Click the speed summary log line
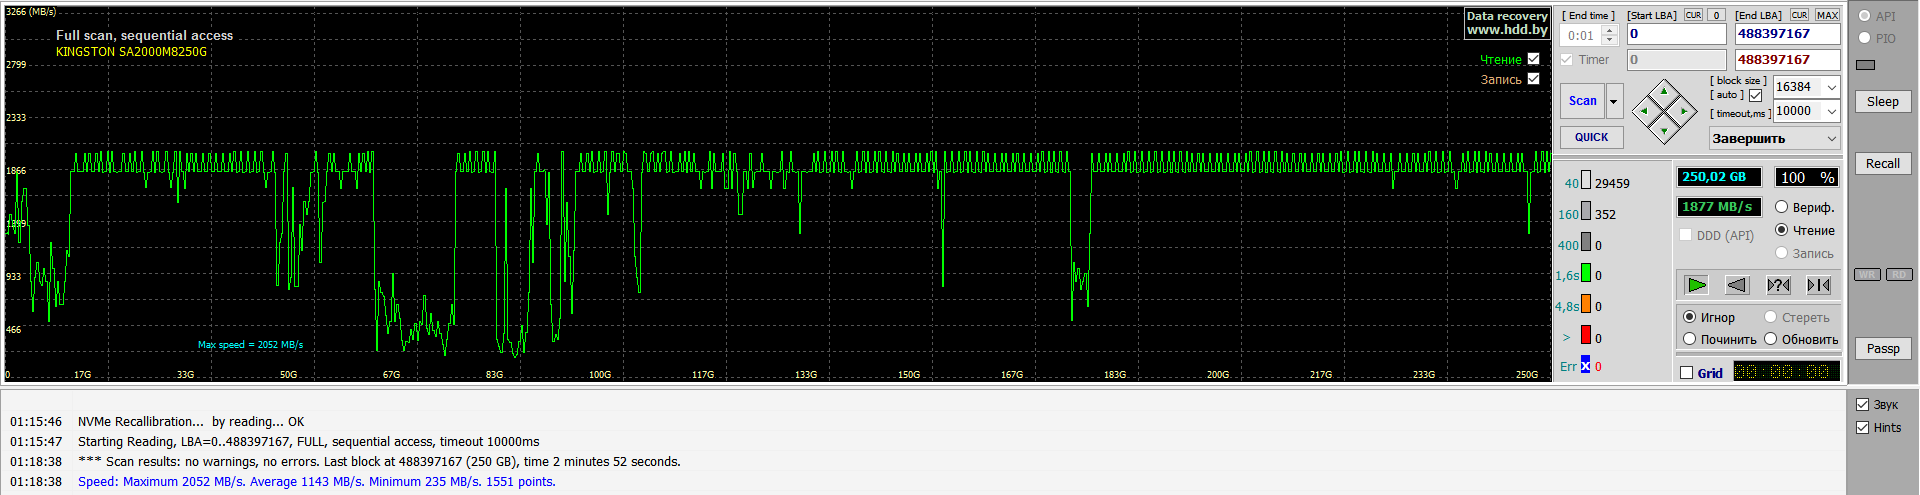 click(316, 482)
